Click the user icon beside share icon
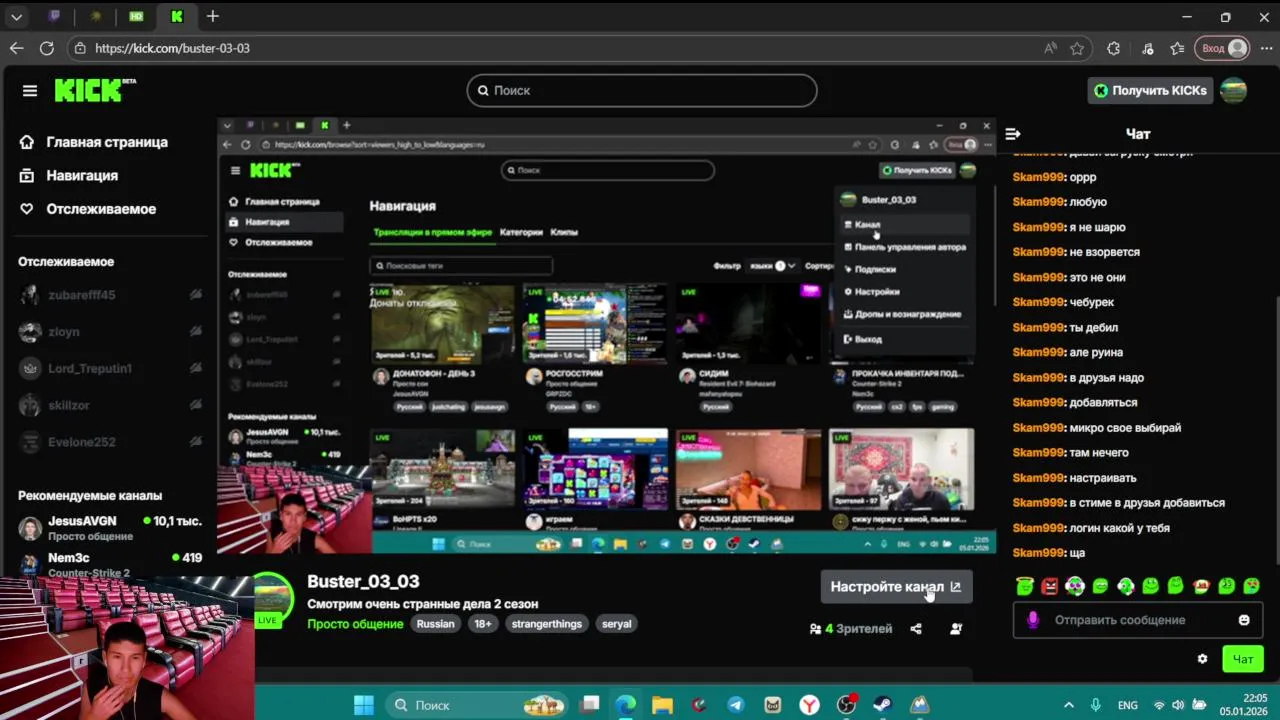1280x720 pixels. click(956, 629)
